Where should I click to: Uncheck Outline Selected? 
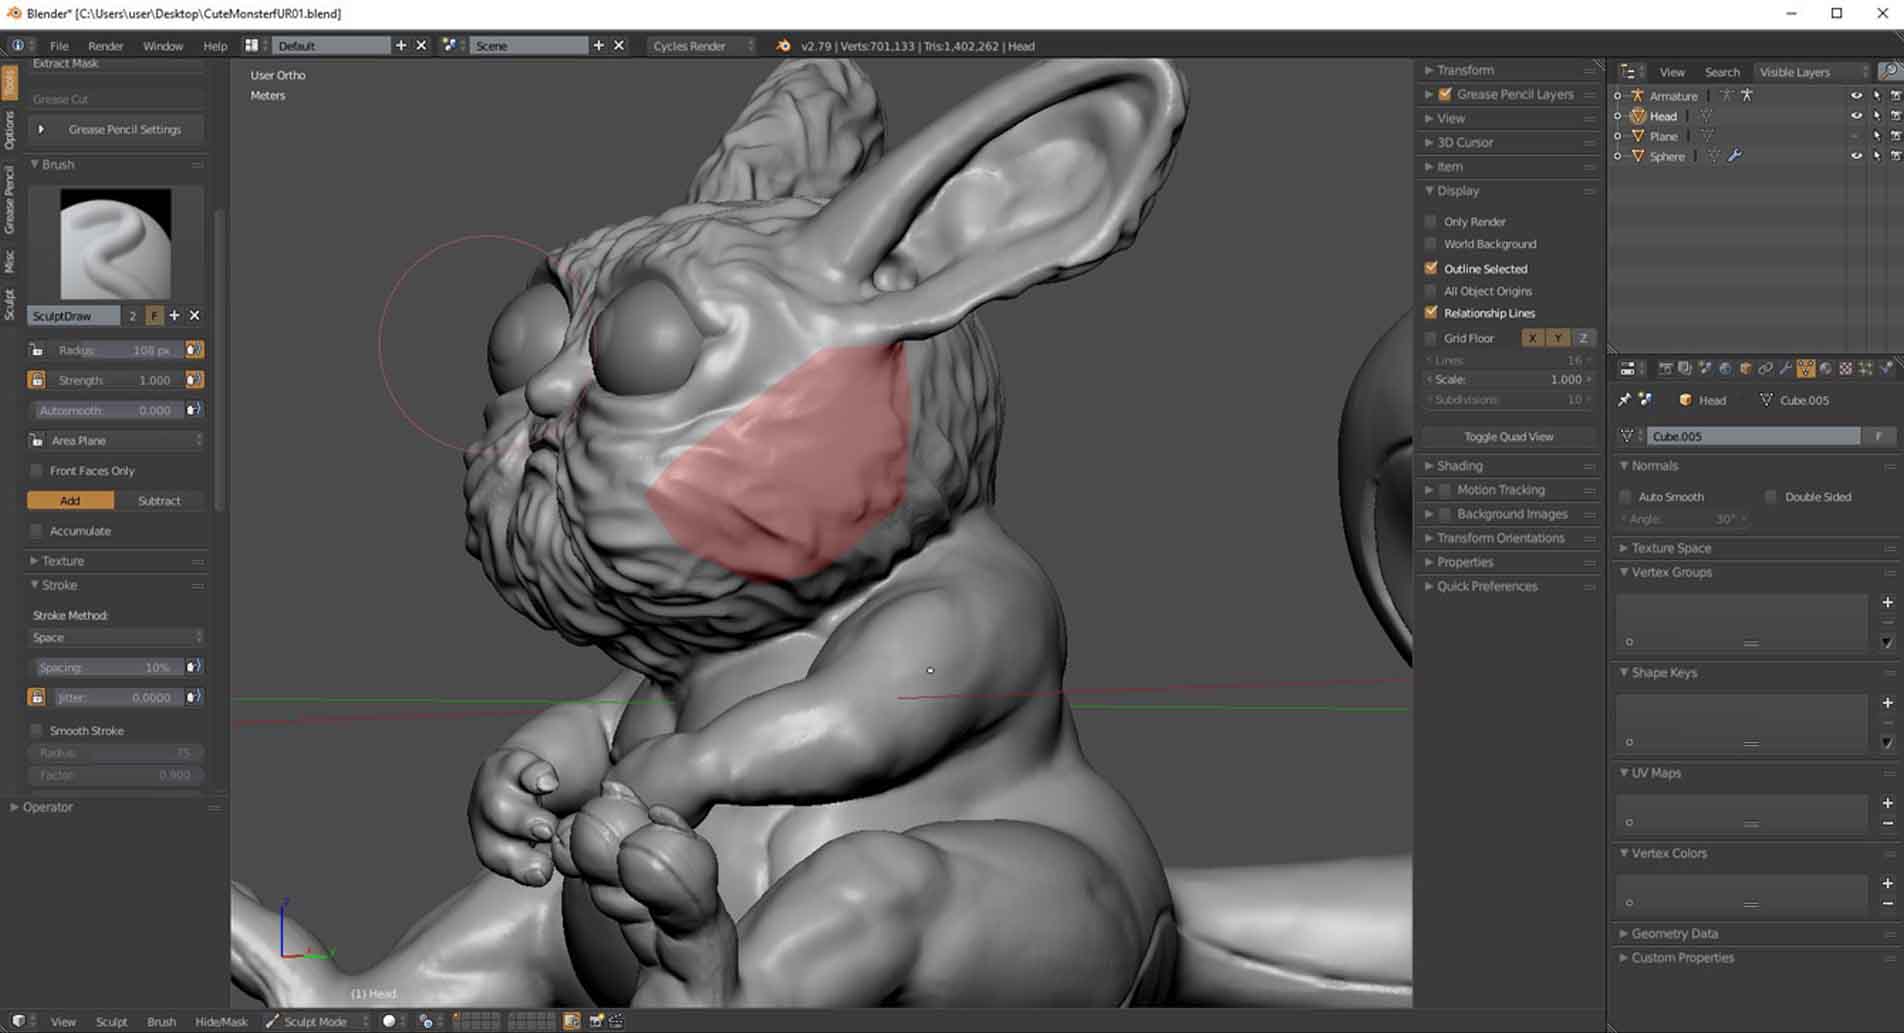tap(1431, 268)
